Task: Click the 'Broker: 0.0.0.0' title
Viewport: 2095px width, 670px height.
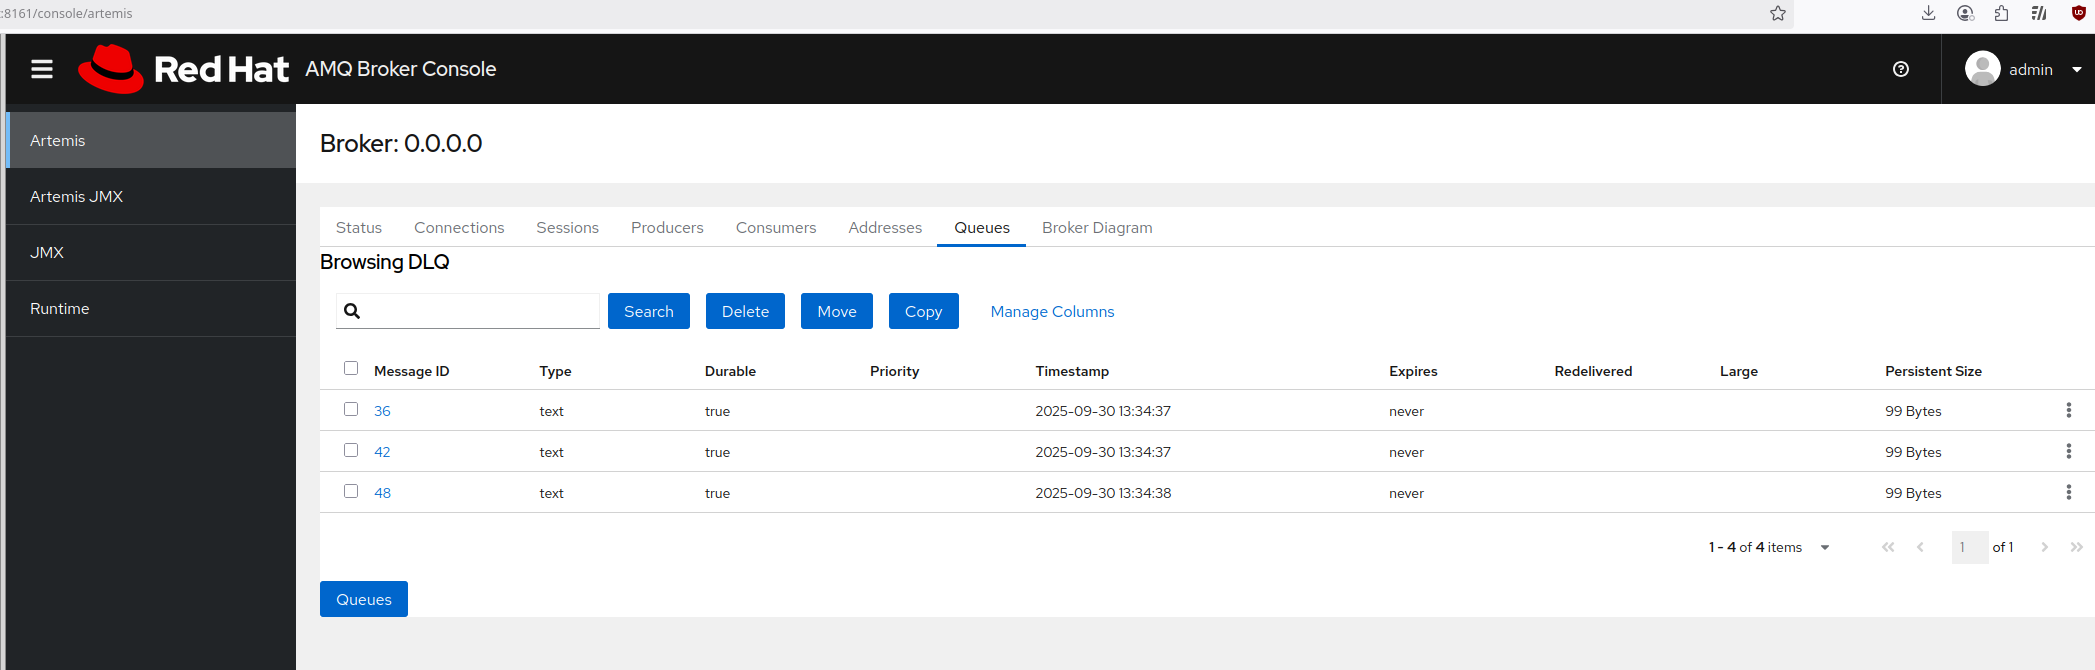Action: 401,143
